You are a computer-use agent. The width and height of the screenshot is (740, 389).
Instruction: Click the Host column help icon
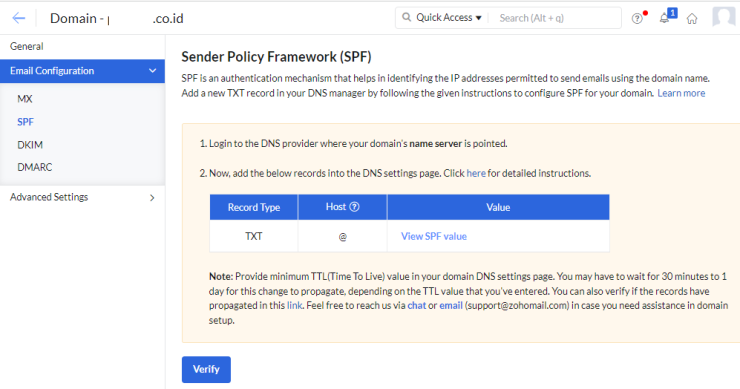(x=354, y=207)
